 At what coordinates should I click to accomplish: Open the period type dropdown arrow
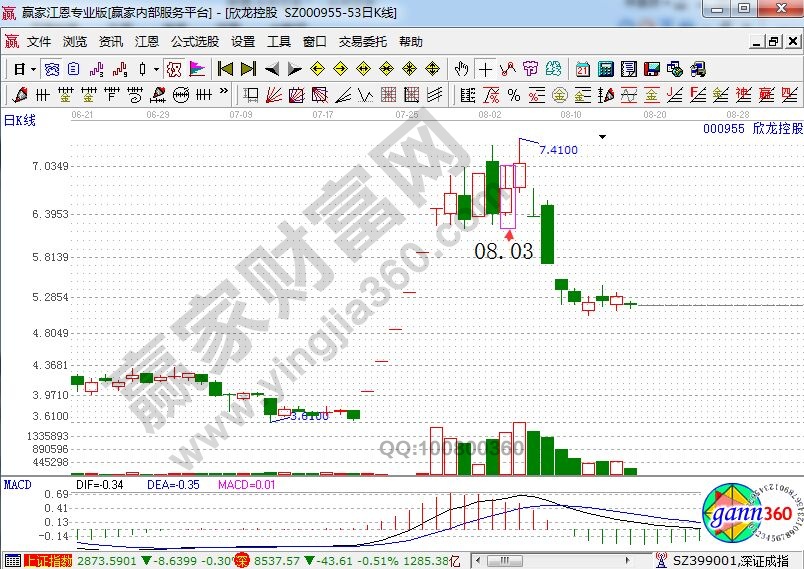tap(33, 69)
